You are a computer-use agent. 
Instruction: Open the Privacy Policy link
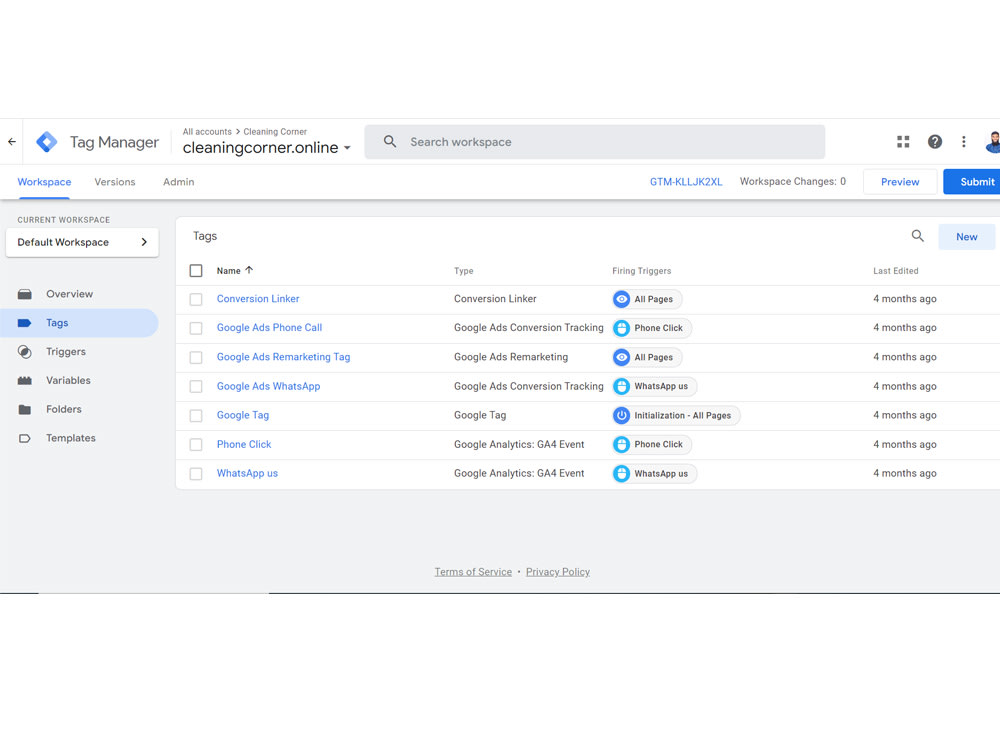[x=557, y=572]
